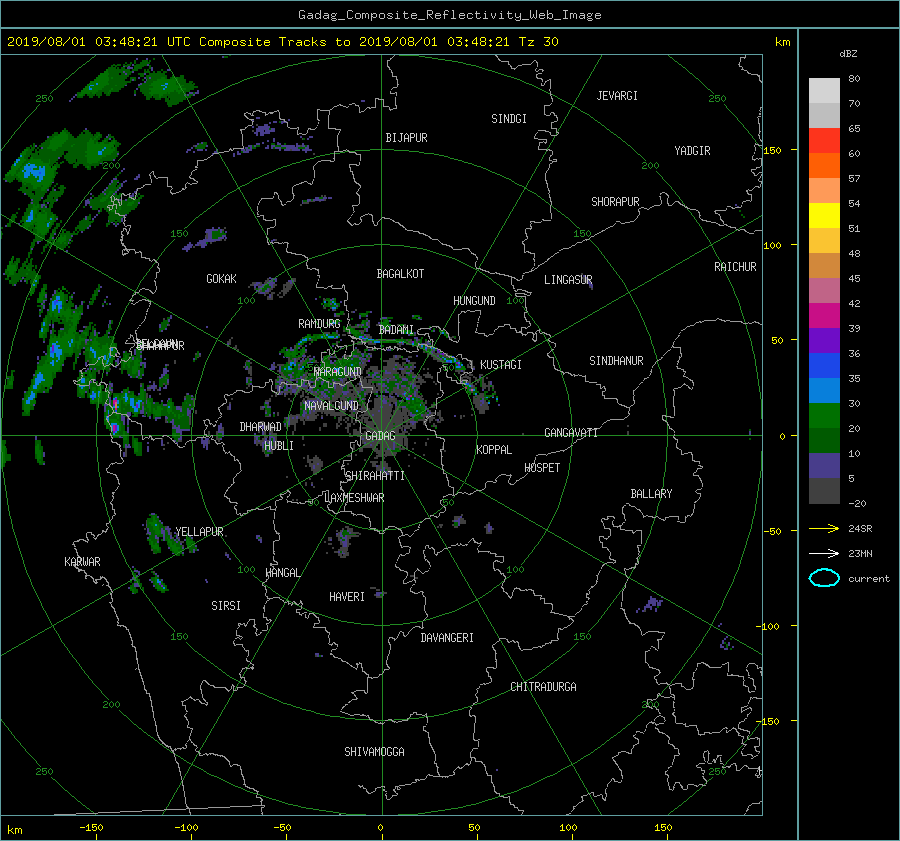The height and width of the screenshot is (841, 900).
Task: Click the SHORAPUR city label
Action: (x=615, y=202)
